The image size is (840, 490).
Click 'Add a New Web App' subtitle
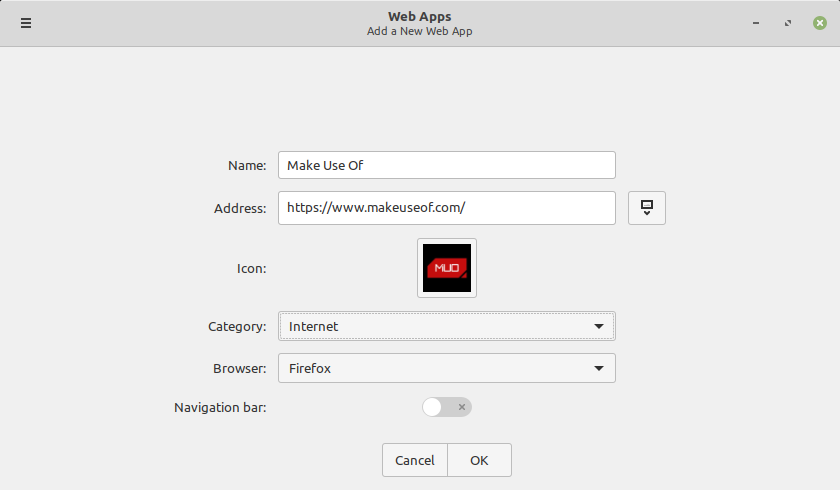tap(419, 31)
